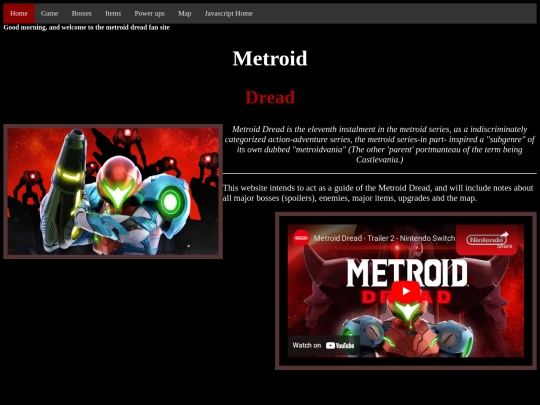540x405 pixels.
Task: Open the Power ups page
Action: [149, 13]
